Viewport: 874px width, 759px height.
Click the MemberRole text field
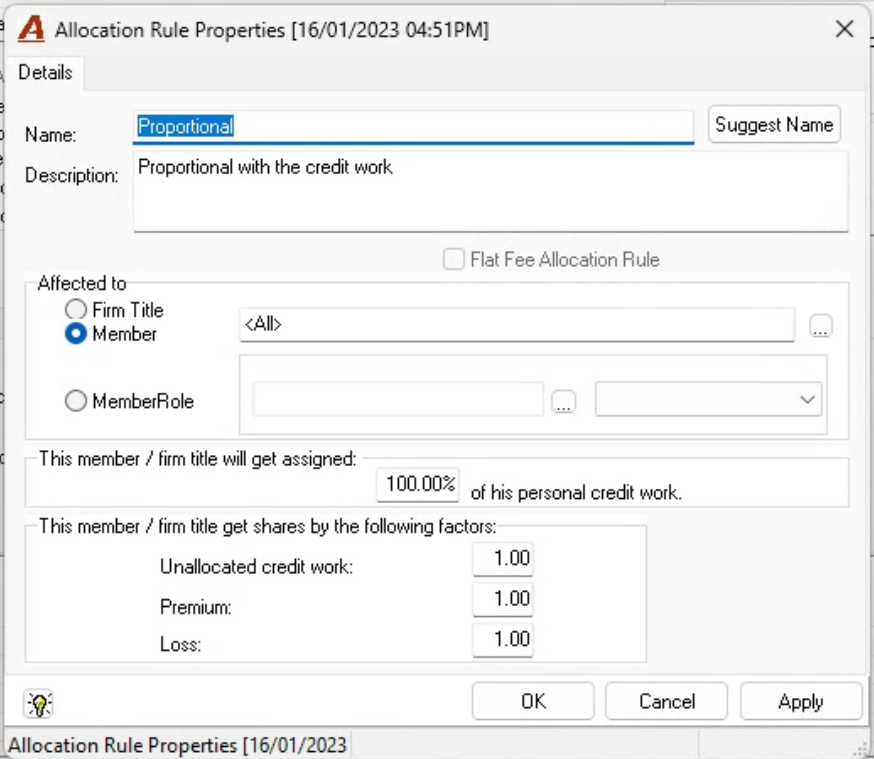[398, 399]
